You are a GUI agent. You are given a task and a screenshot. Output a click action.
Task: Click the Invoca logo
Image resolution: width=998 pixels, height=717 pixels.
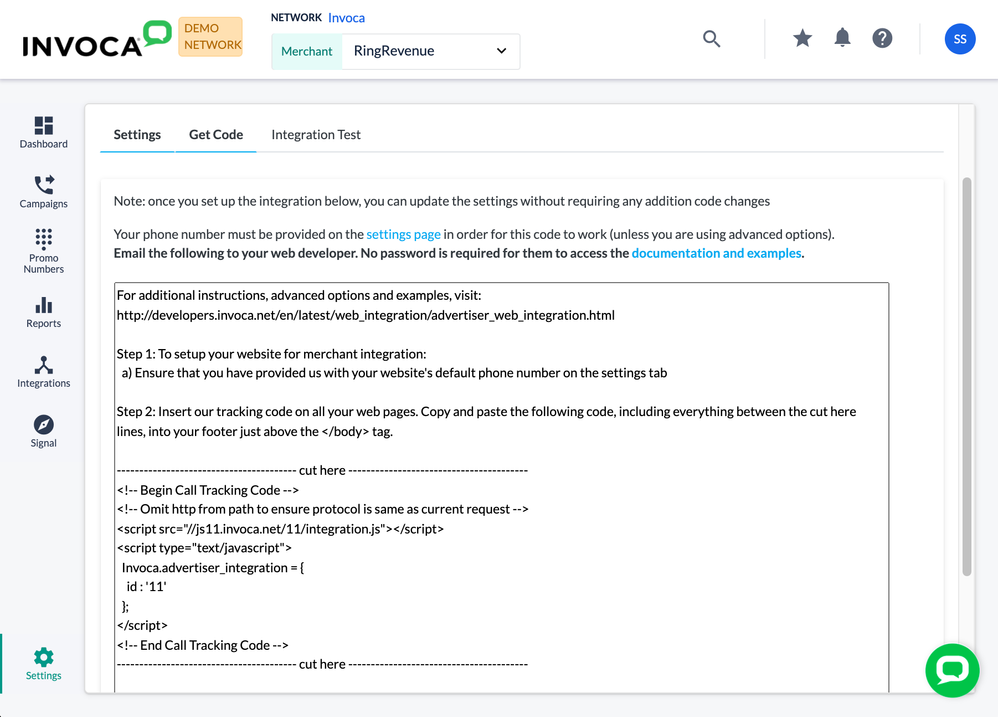(97, 39)
